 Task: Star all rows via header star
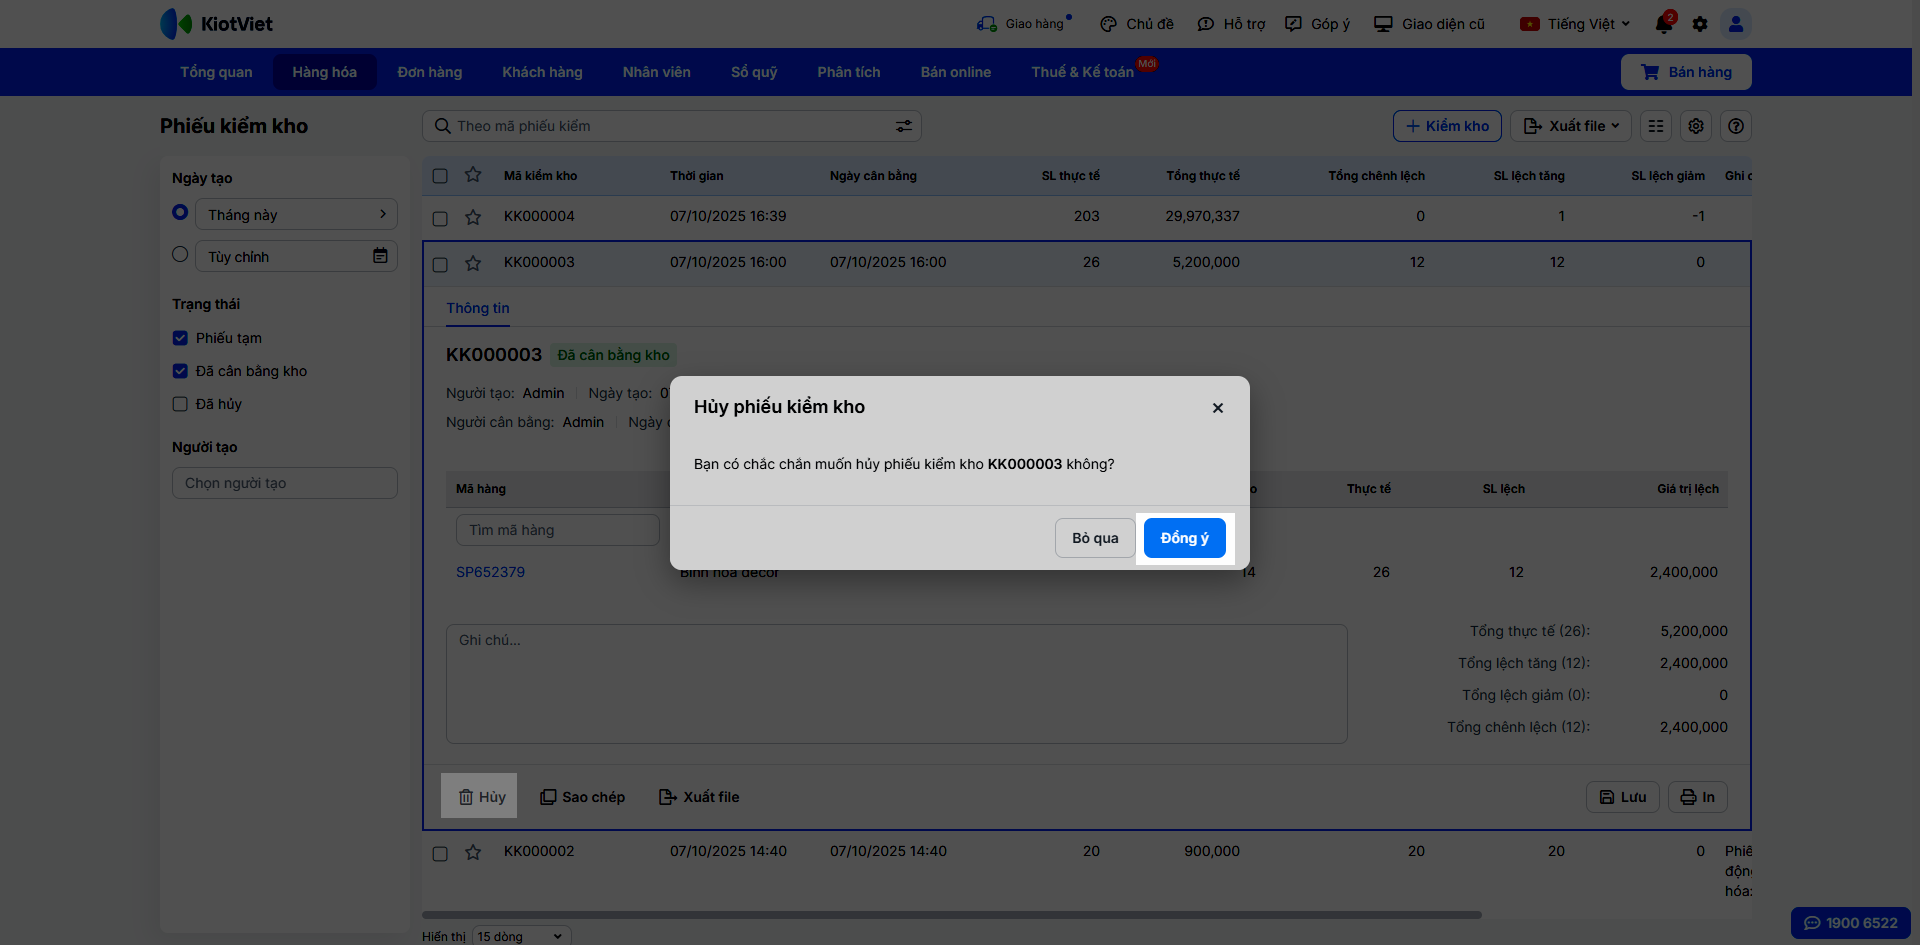473,175
